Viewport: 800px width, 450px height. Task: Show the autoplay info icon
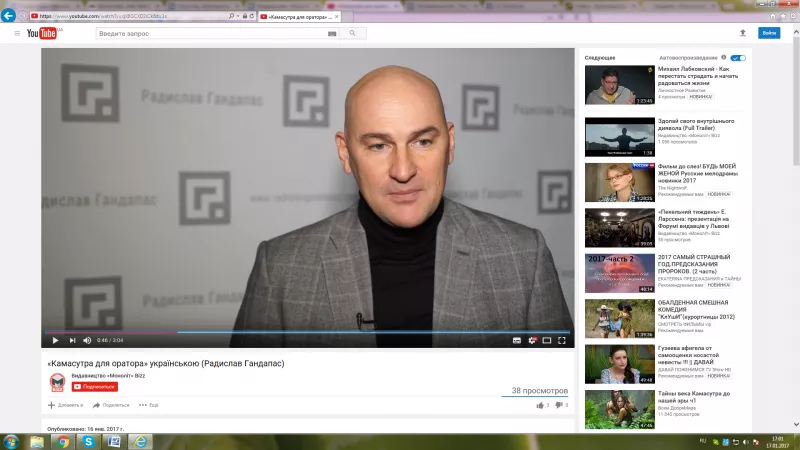[x=723, y=57]
